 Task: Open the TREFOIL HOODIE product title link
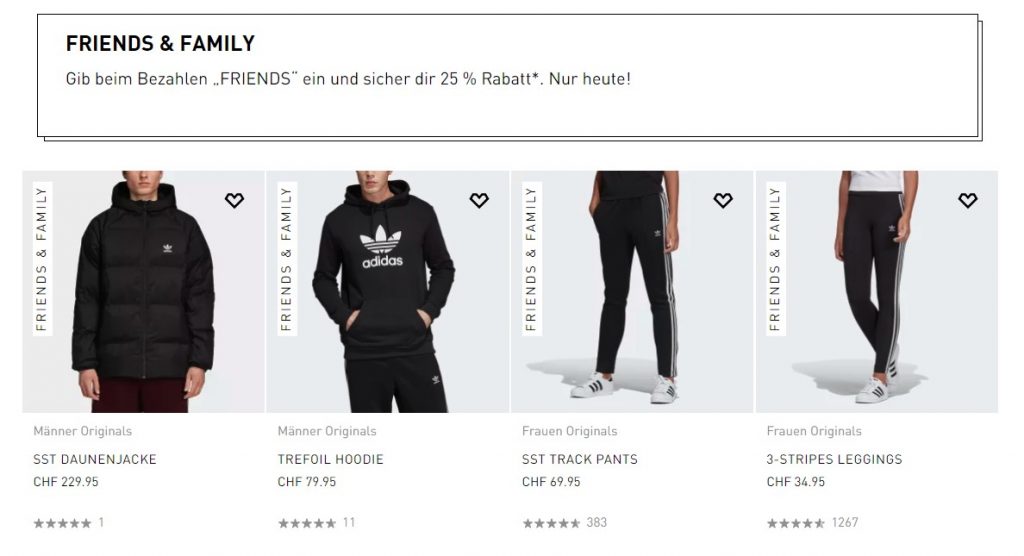coord(330,459)
